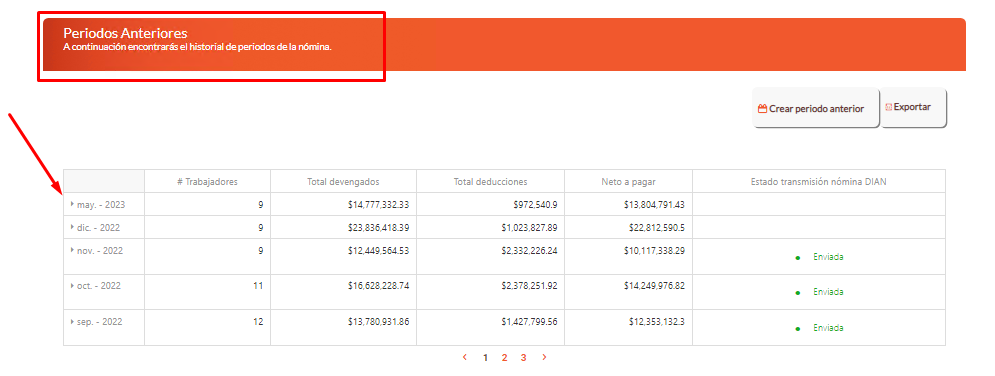Expand the oct. - 2022 period row
The width and height of the screenshot is (995, 376).
coord(72,285)
